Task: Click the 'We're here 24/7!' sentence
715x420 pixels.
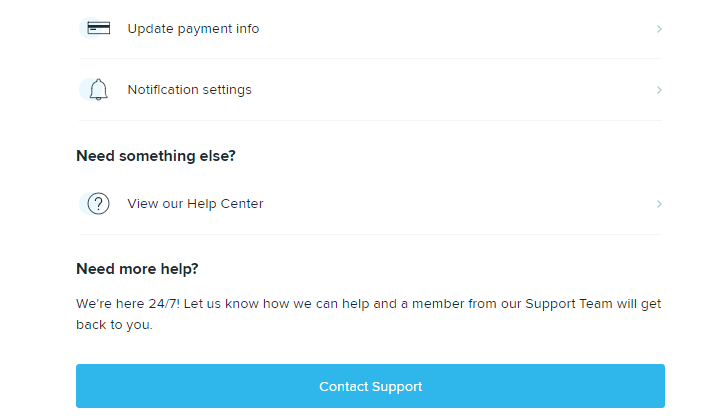Action: click(128, 304)
